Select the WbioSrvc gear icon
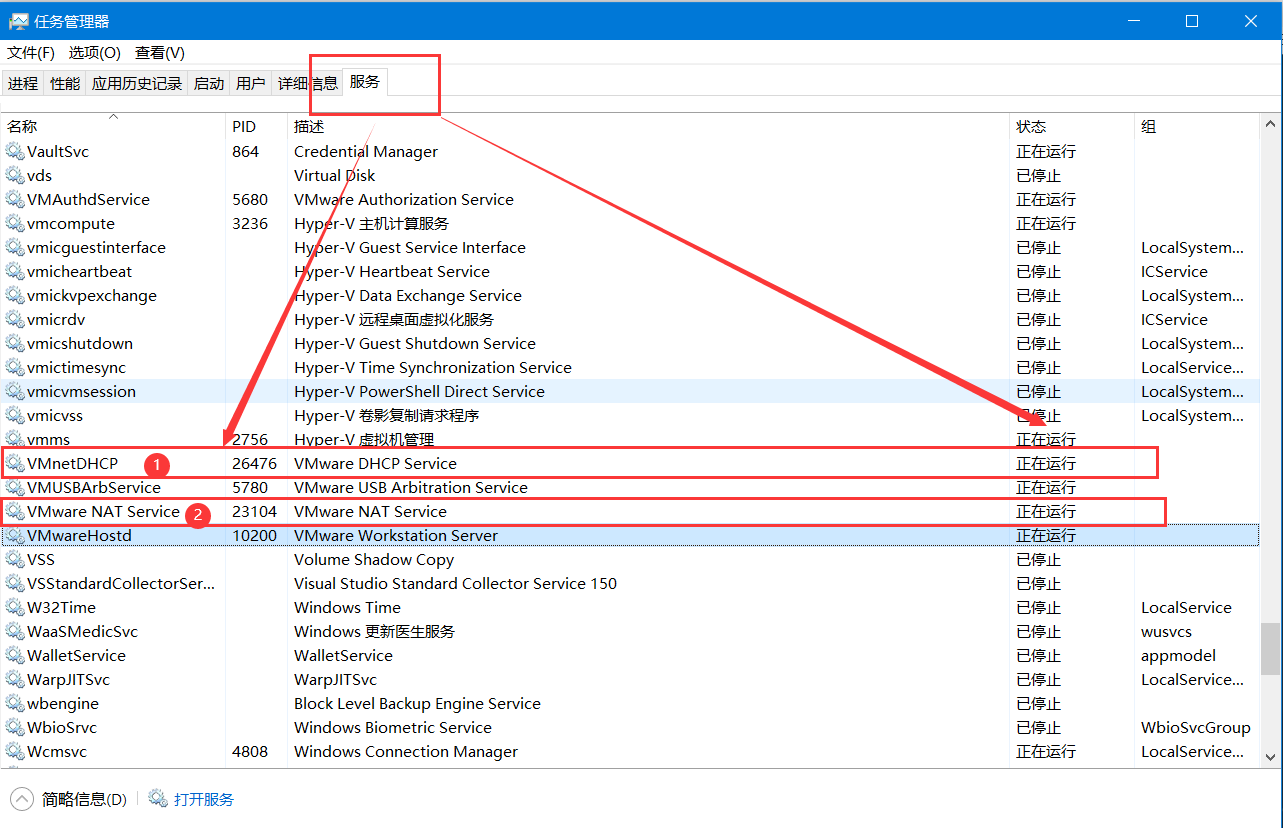This screenshot has width=1283, height=828. tap(14, 728)
